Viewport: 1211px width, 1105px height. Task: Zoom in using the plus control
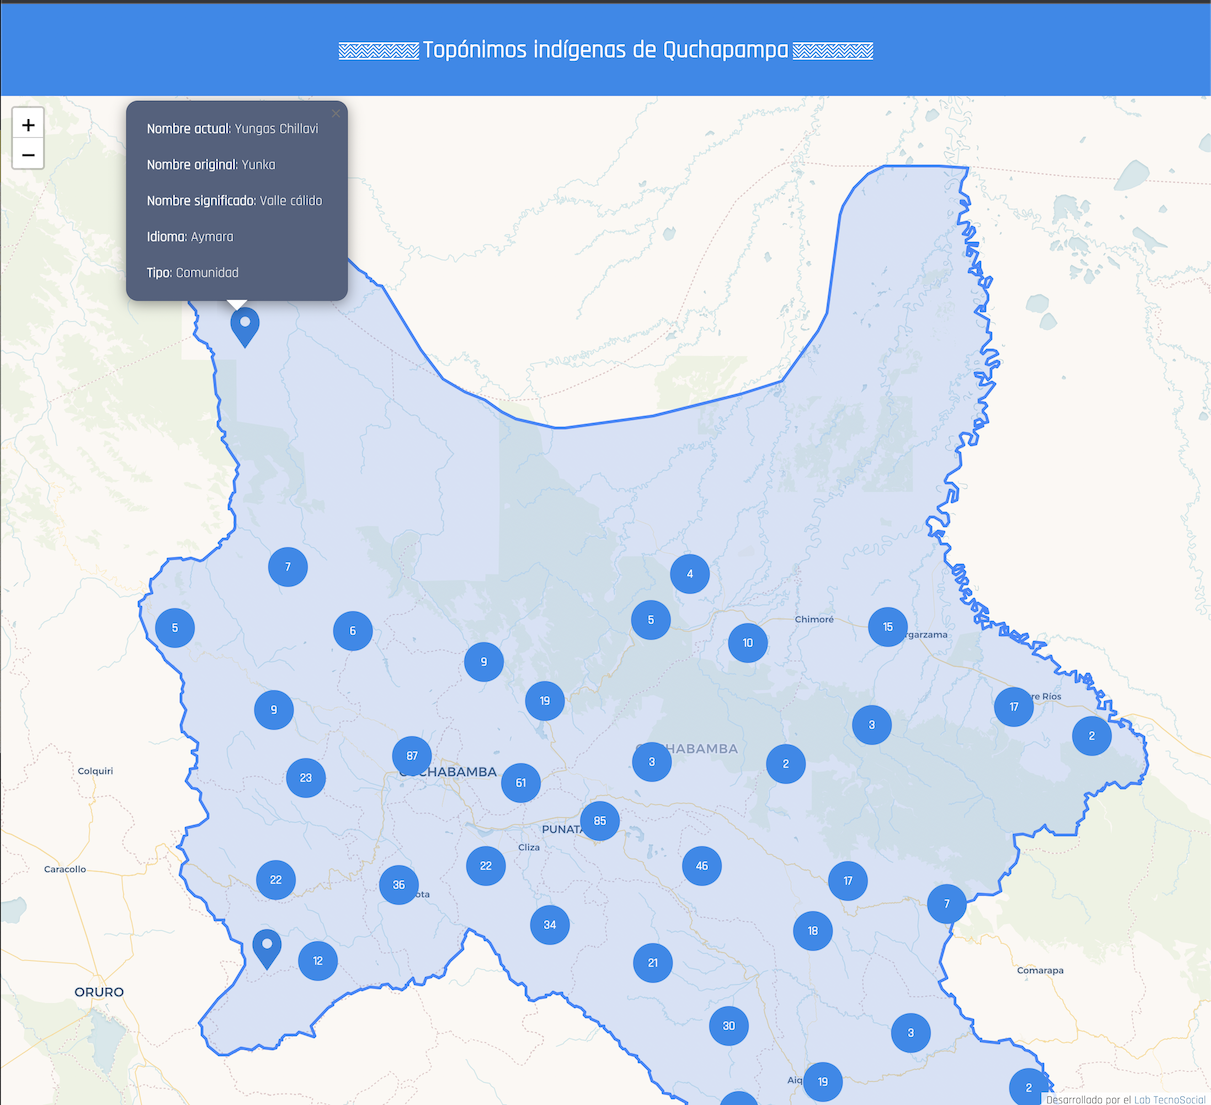[x=28, y=123]
